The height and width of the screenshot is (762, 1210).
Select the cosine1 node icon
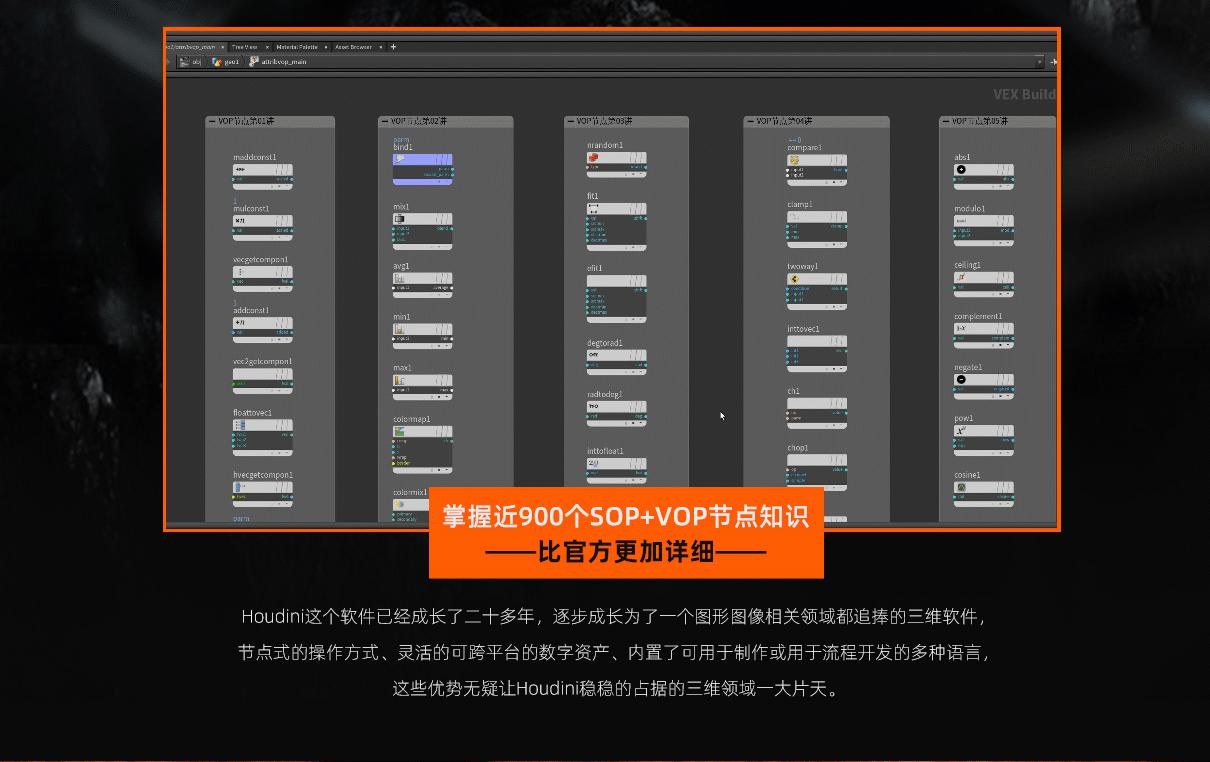pos(961,488)
